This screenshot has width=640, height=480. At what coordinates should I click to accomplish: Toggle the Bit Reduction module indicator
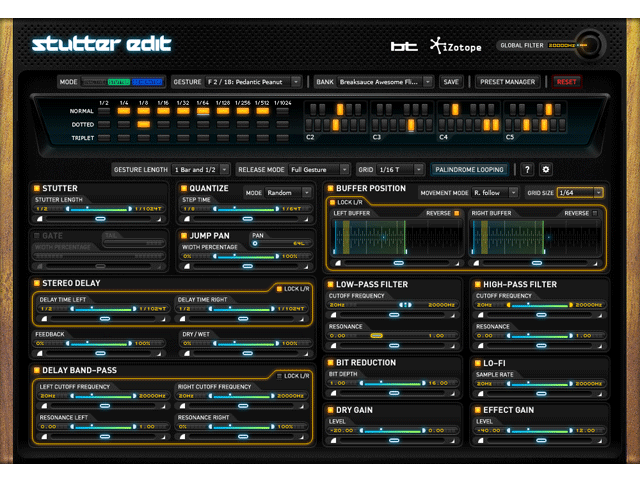(x=331, y=362)
